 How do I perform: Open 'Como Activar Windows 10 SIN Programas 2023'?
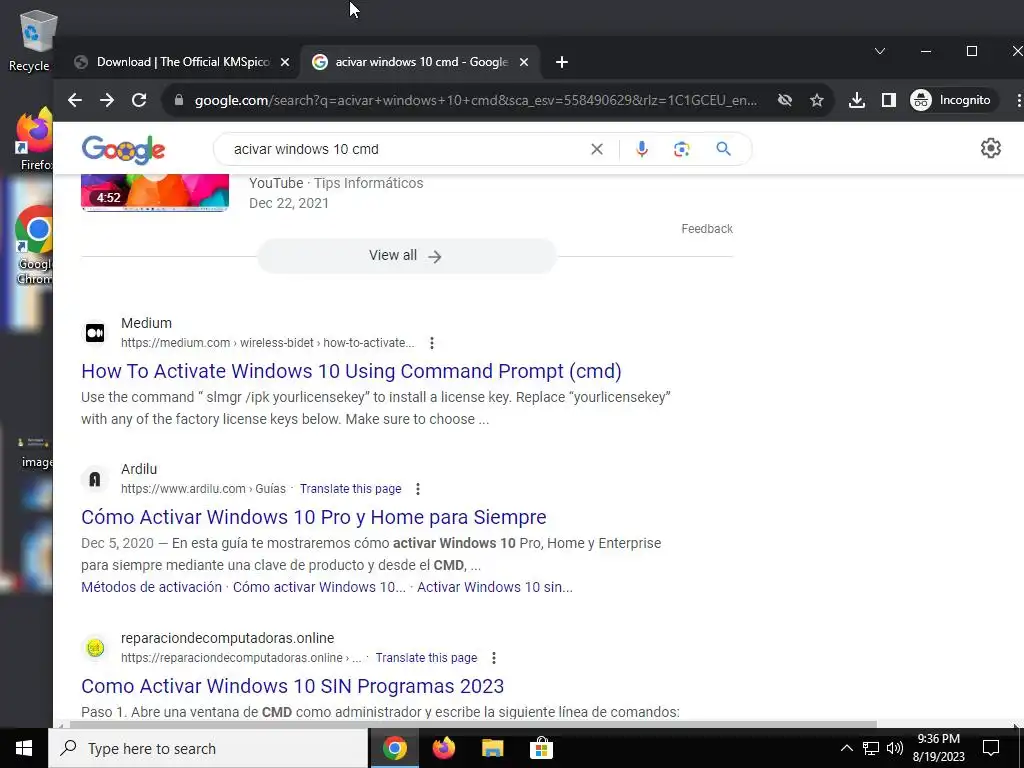[293, 686]
